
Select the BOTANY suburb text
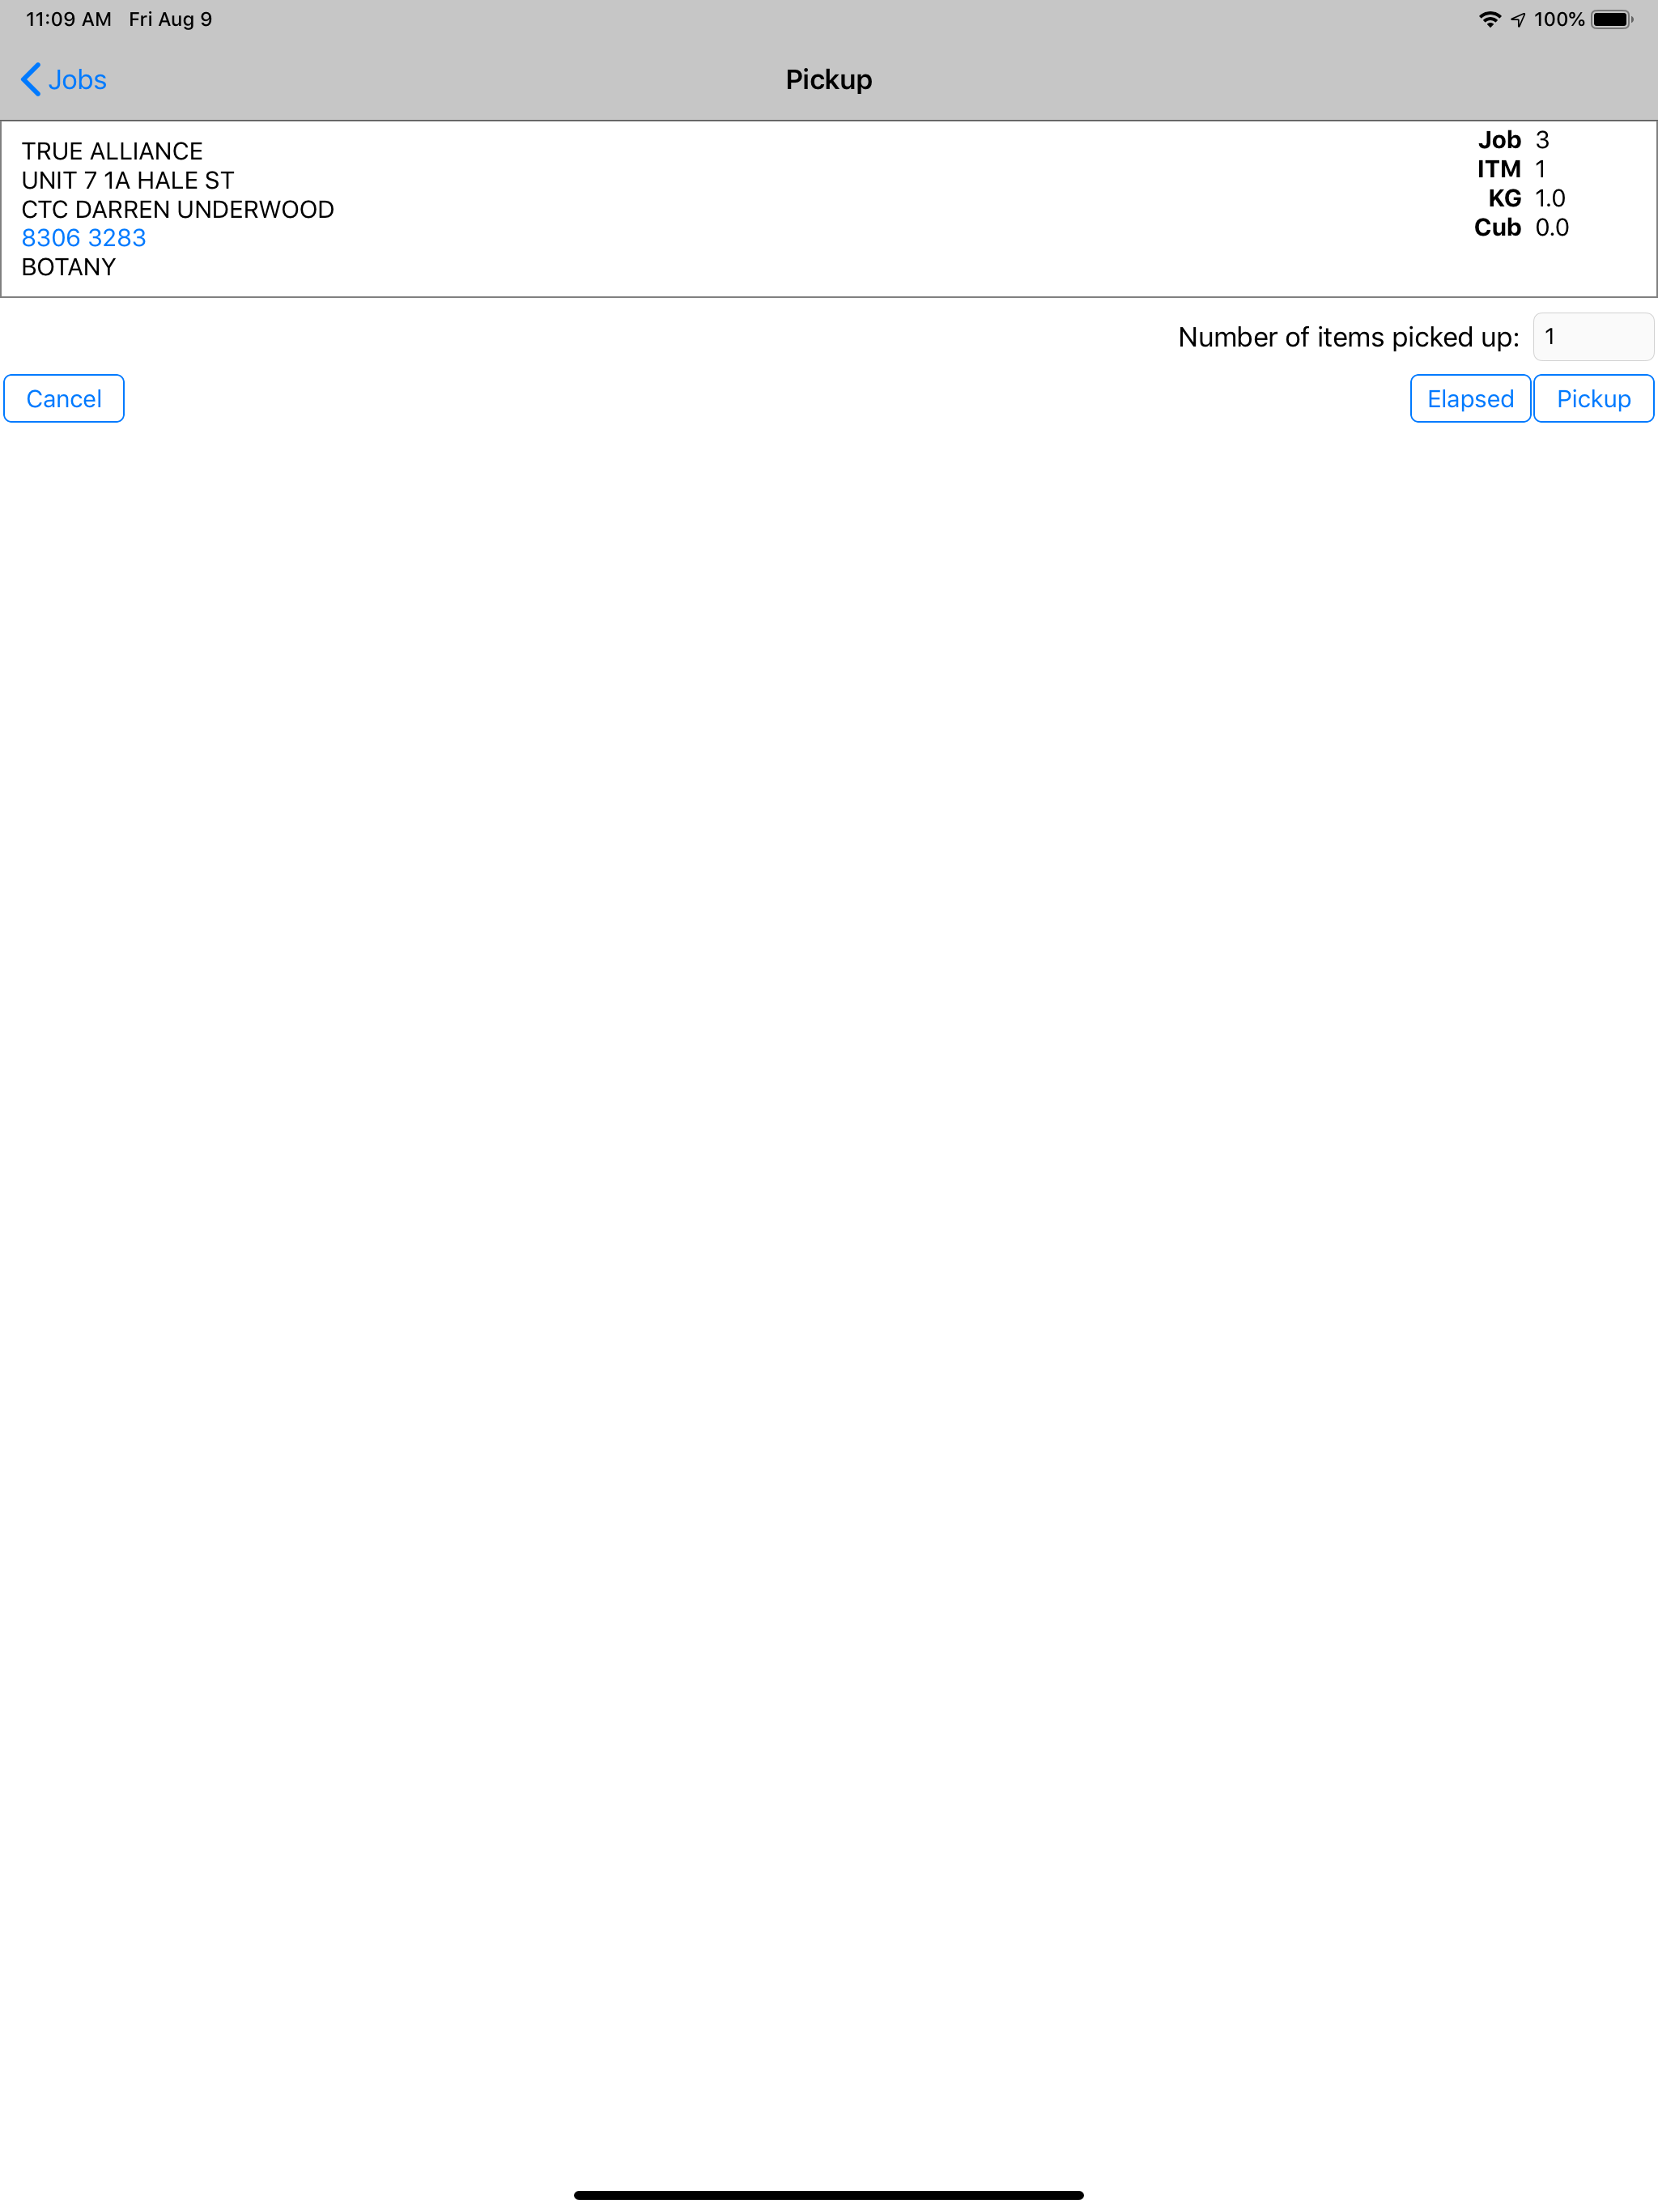click(x=69, y=267)
